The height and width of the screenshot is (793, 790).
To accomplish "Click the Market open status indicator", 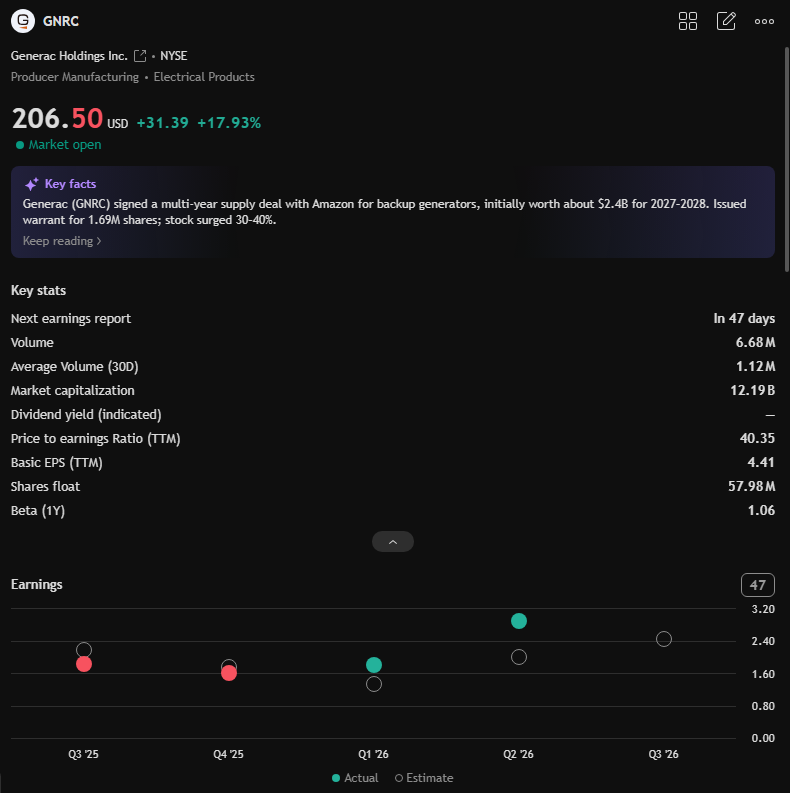I will click(59, 145).
